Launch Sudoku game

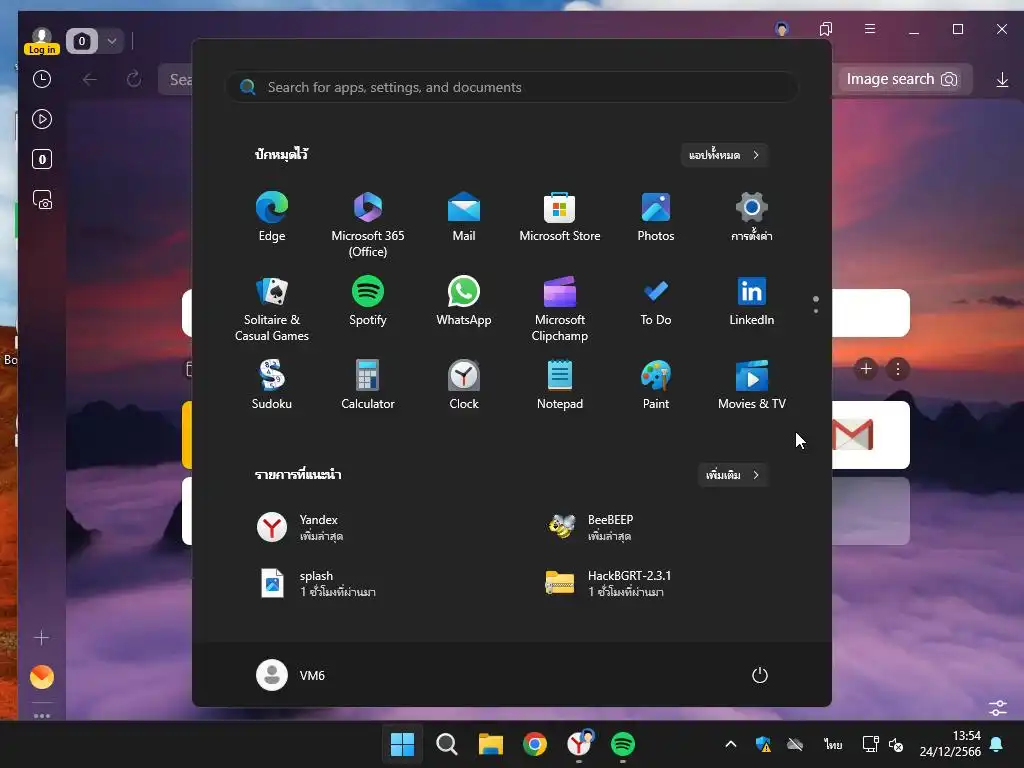coord(272,385)
